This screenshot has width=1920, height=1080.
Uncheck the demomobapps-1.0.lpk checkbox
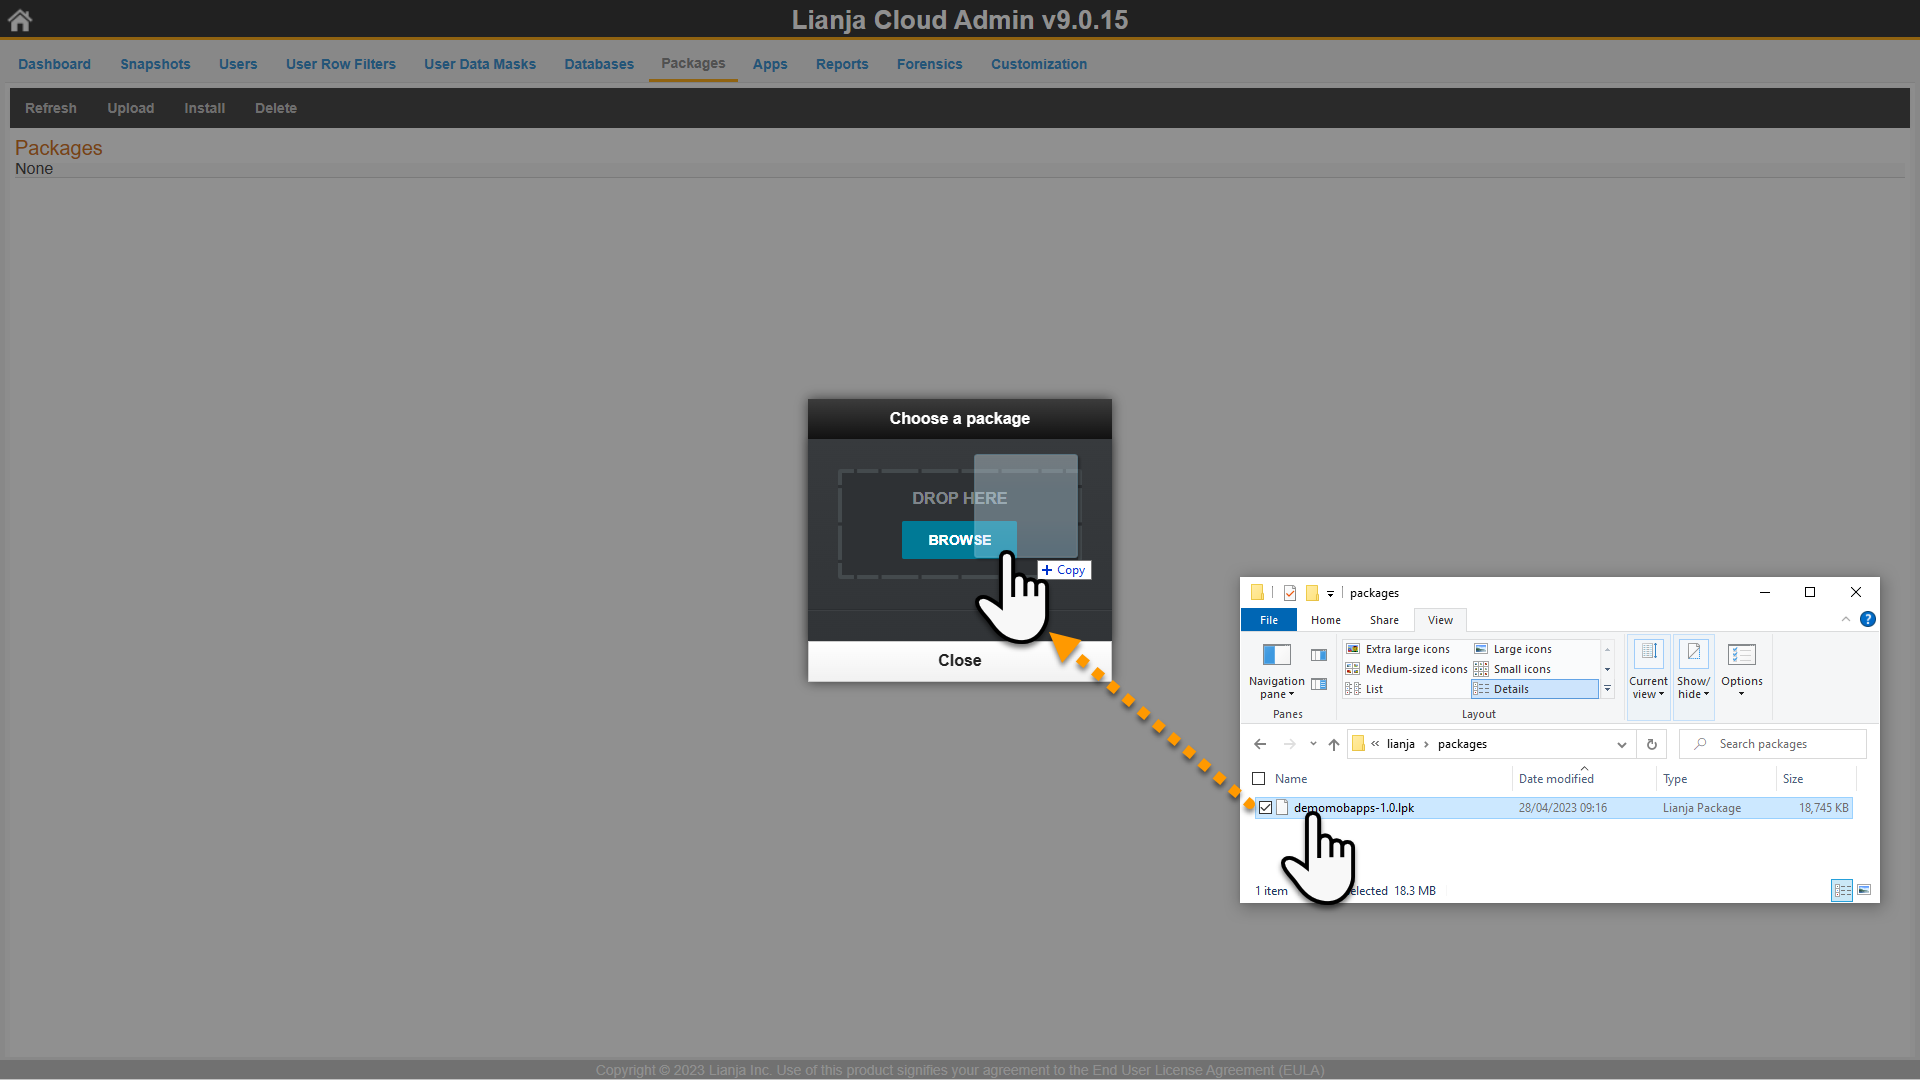point(1265,808)
